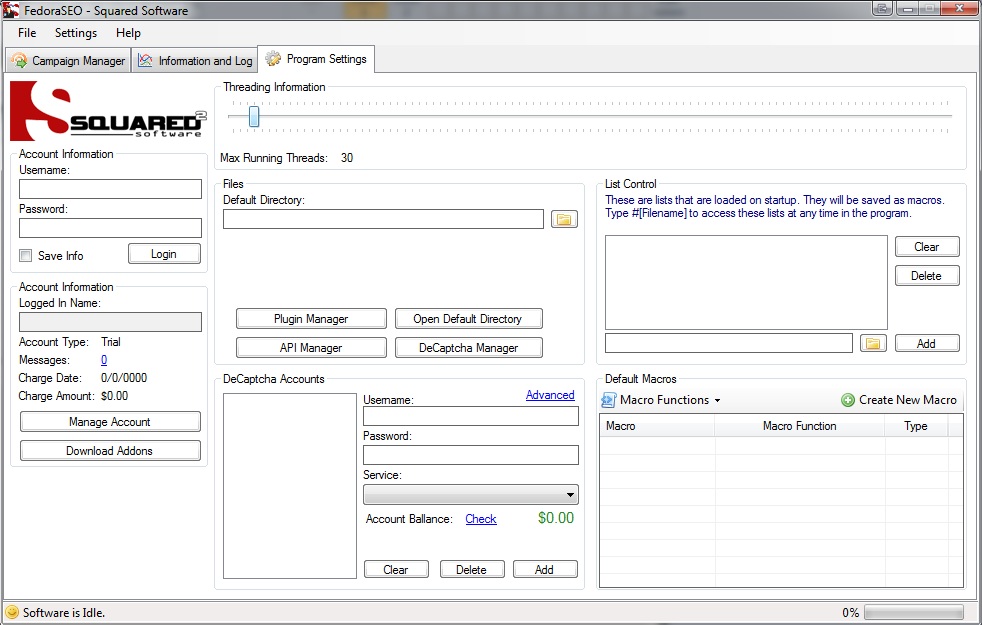Click the Macro column header
The height and width of the screenshot is (625, 982).
(x=657, y=426)
